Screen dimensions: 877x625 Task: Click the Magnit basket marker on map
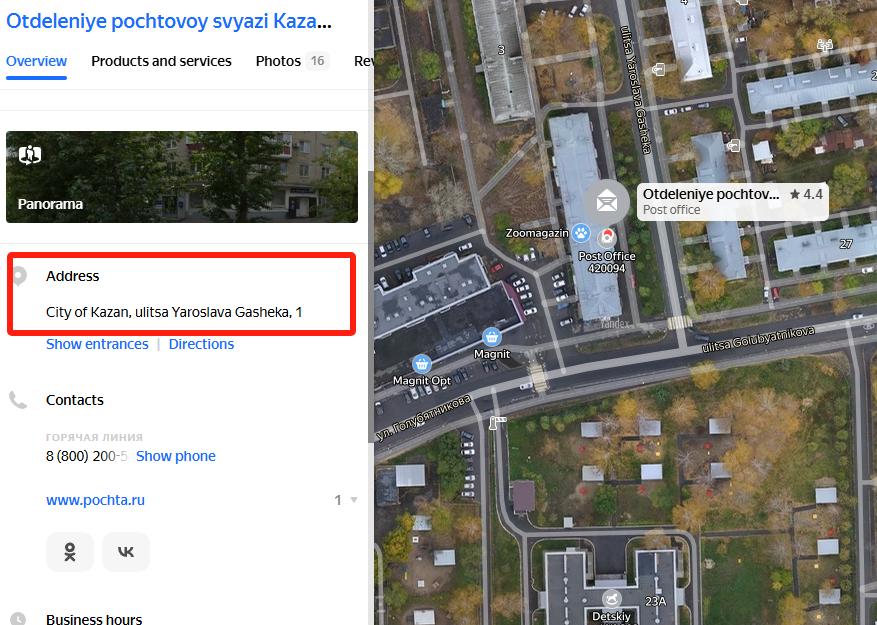(x=492, y=337)
